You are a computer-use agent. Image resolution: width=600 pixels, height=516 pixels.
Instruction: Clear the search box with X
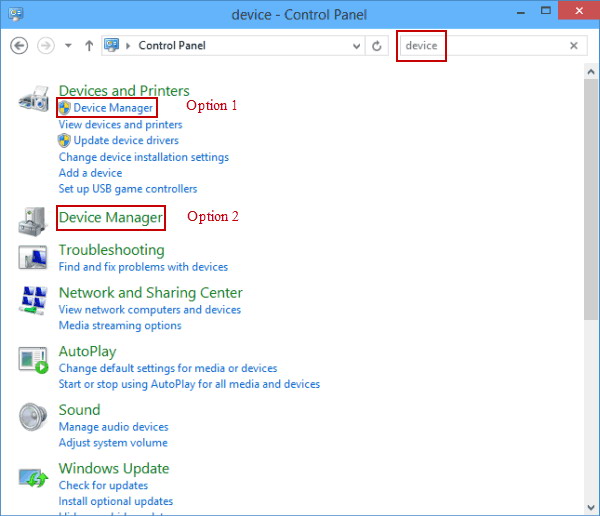coord(574,46)
